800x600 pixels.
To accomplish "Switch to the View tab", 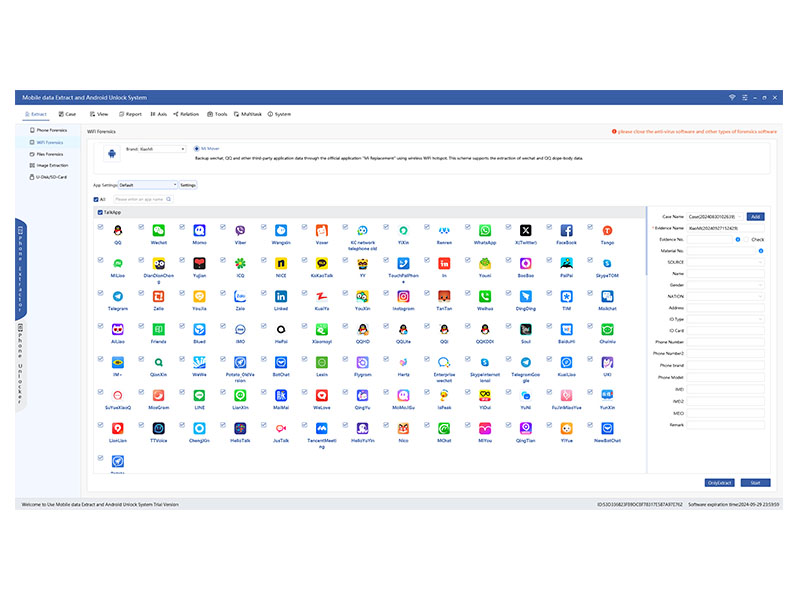I will click(x=99, y=114).
